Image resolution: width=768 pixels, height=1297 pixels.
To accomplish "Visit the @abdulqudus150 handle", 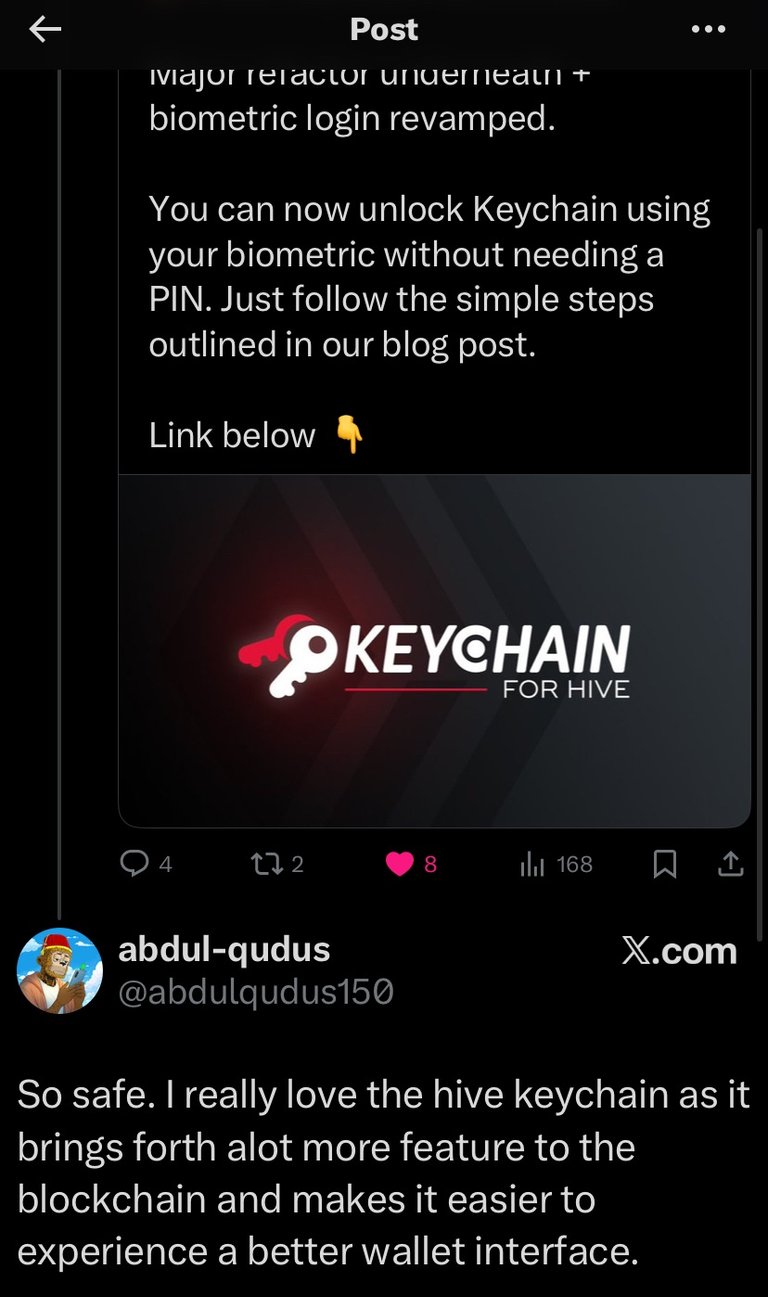I will coord(256,991).
